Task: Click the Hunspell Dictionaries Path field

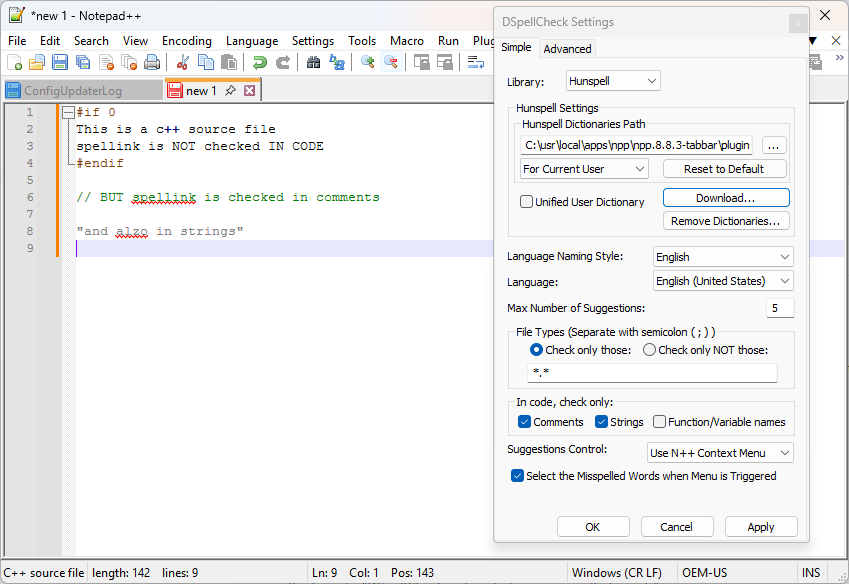Action: coord(636,145)
